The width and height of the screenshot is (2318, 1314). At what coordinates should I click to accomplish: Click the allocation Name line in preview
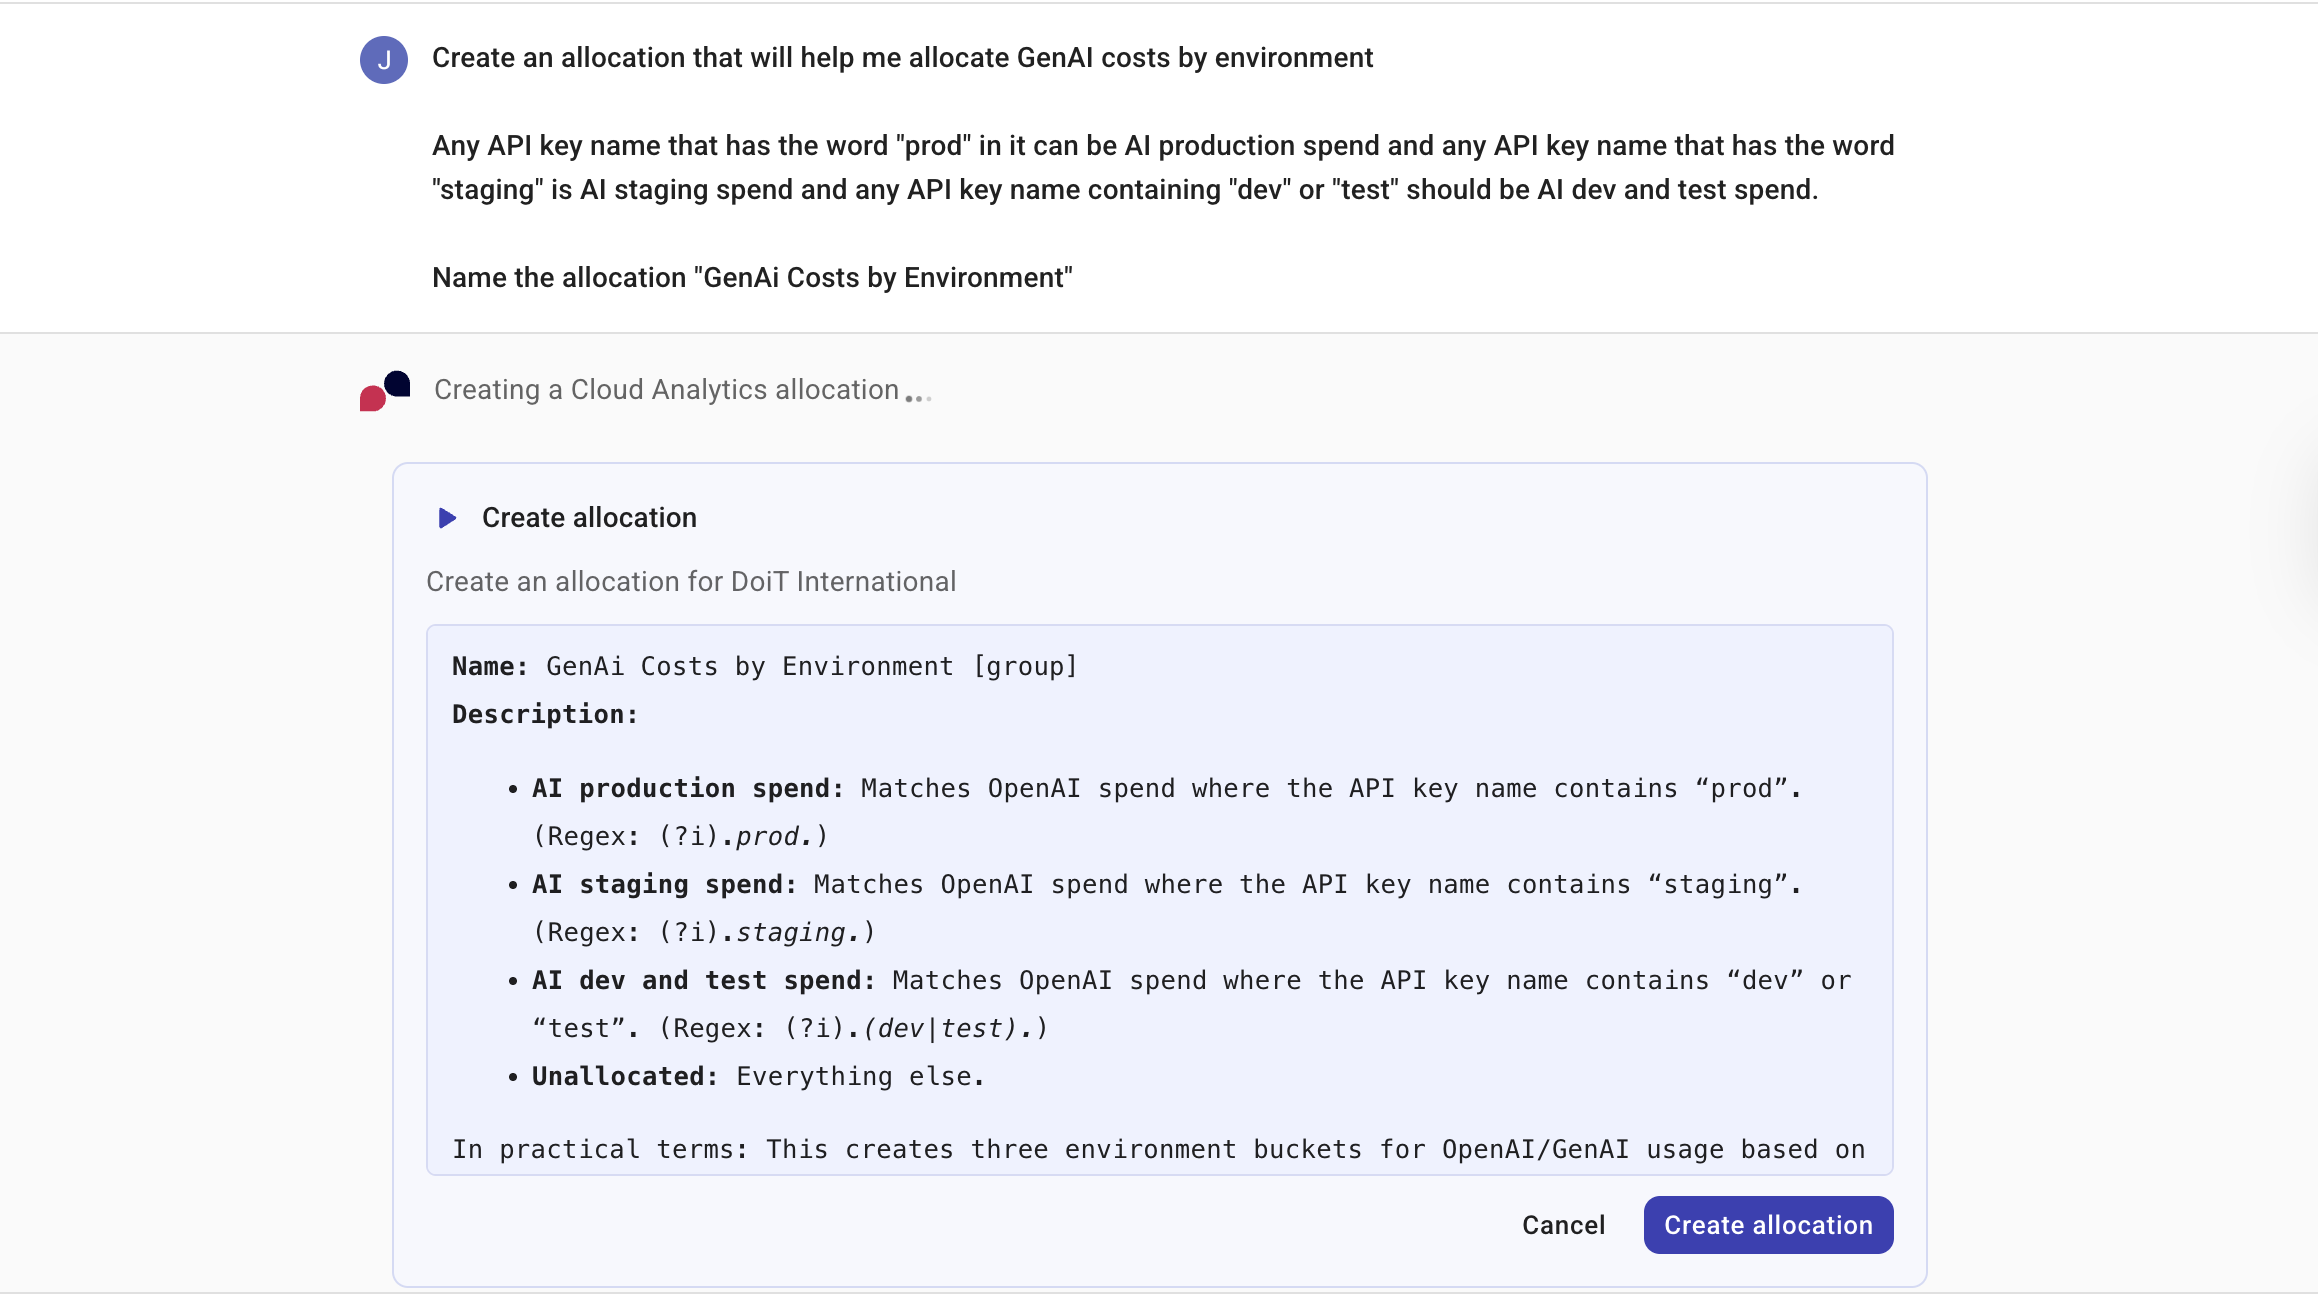coord(764,667)
